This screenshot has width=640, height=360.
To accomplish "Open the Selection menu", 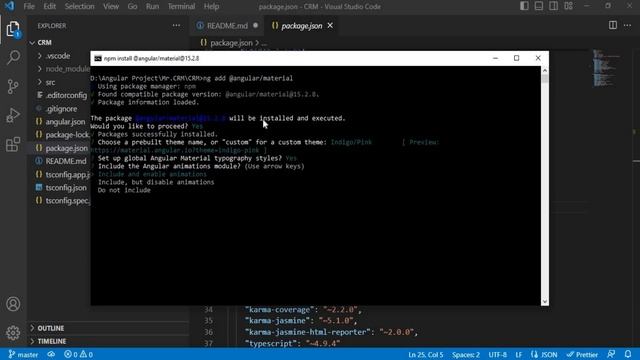I will pos(79,7).
